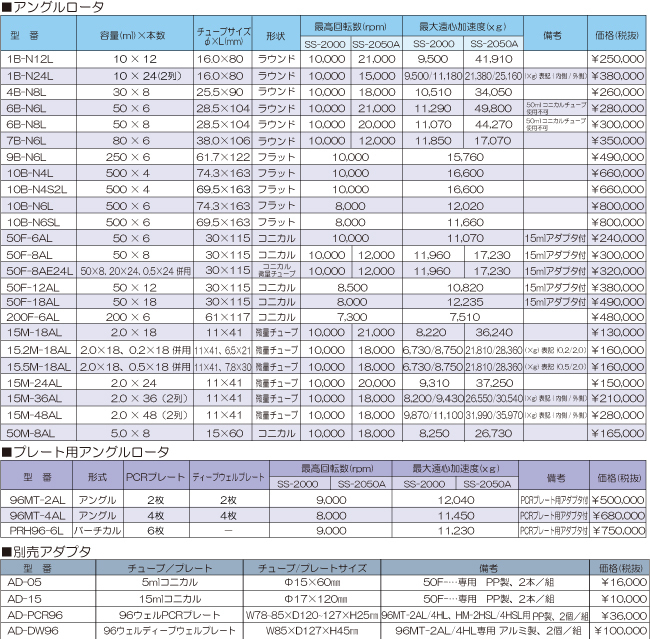This screenshot has height=639, width=650.
Task: Select the 15,760 acceleration value
Action: (x=465, y=157)
